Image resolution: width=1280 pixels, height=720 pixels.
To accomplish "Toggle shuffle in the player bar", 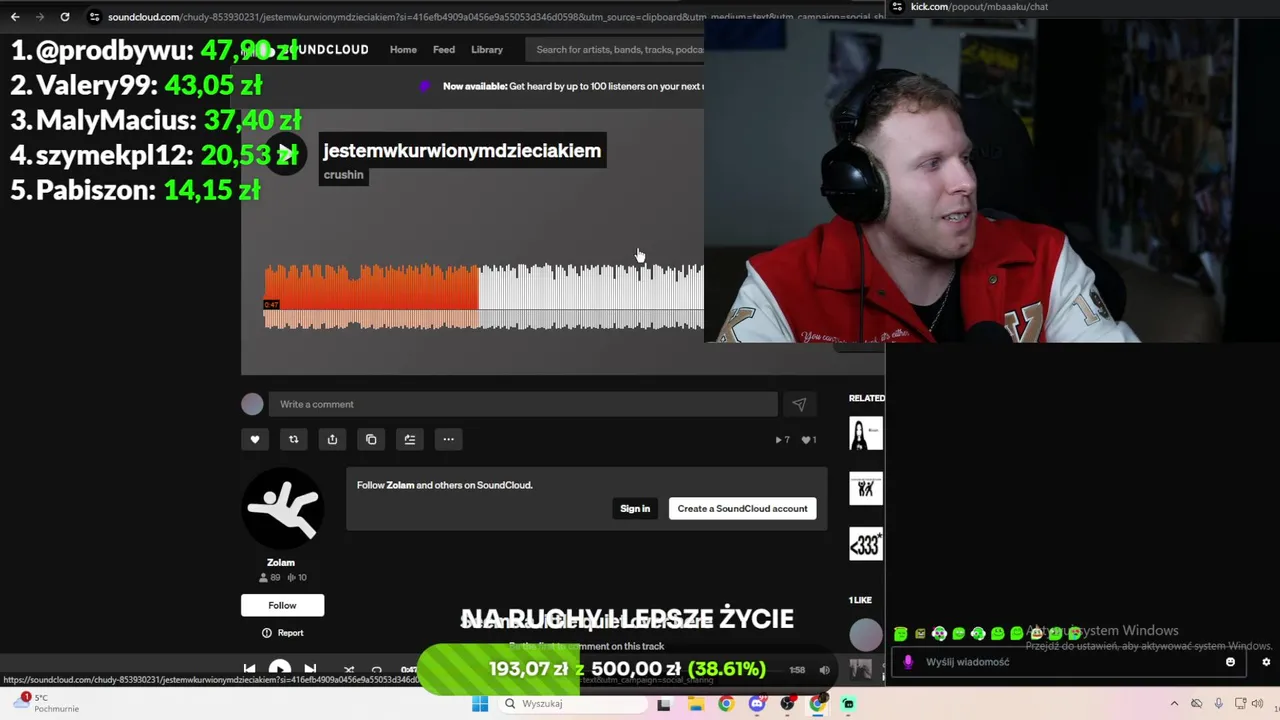I will pos(349,670).
